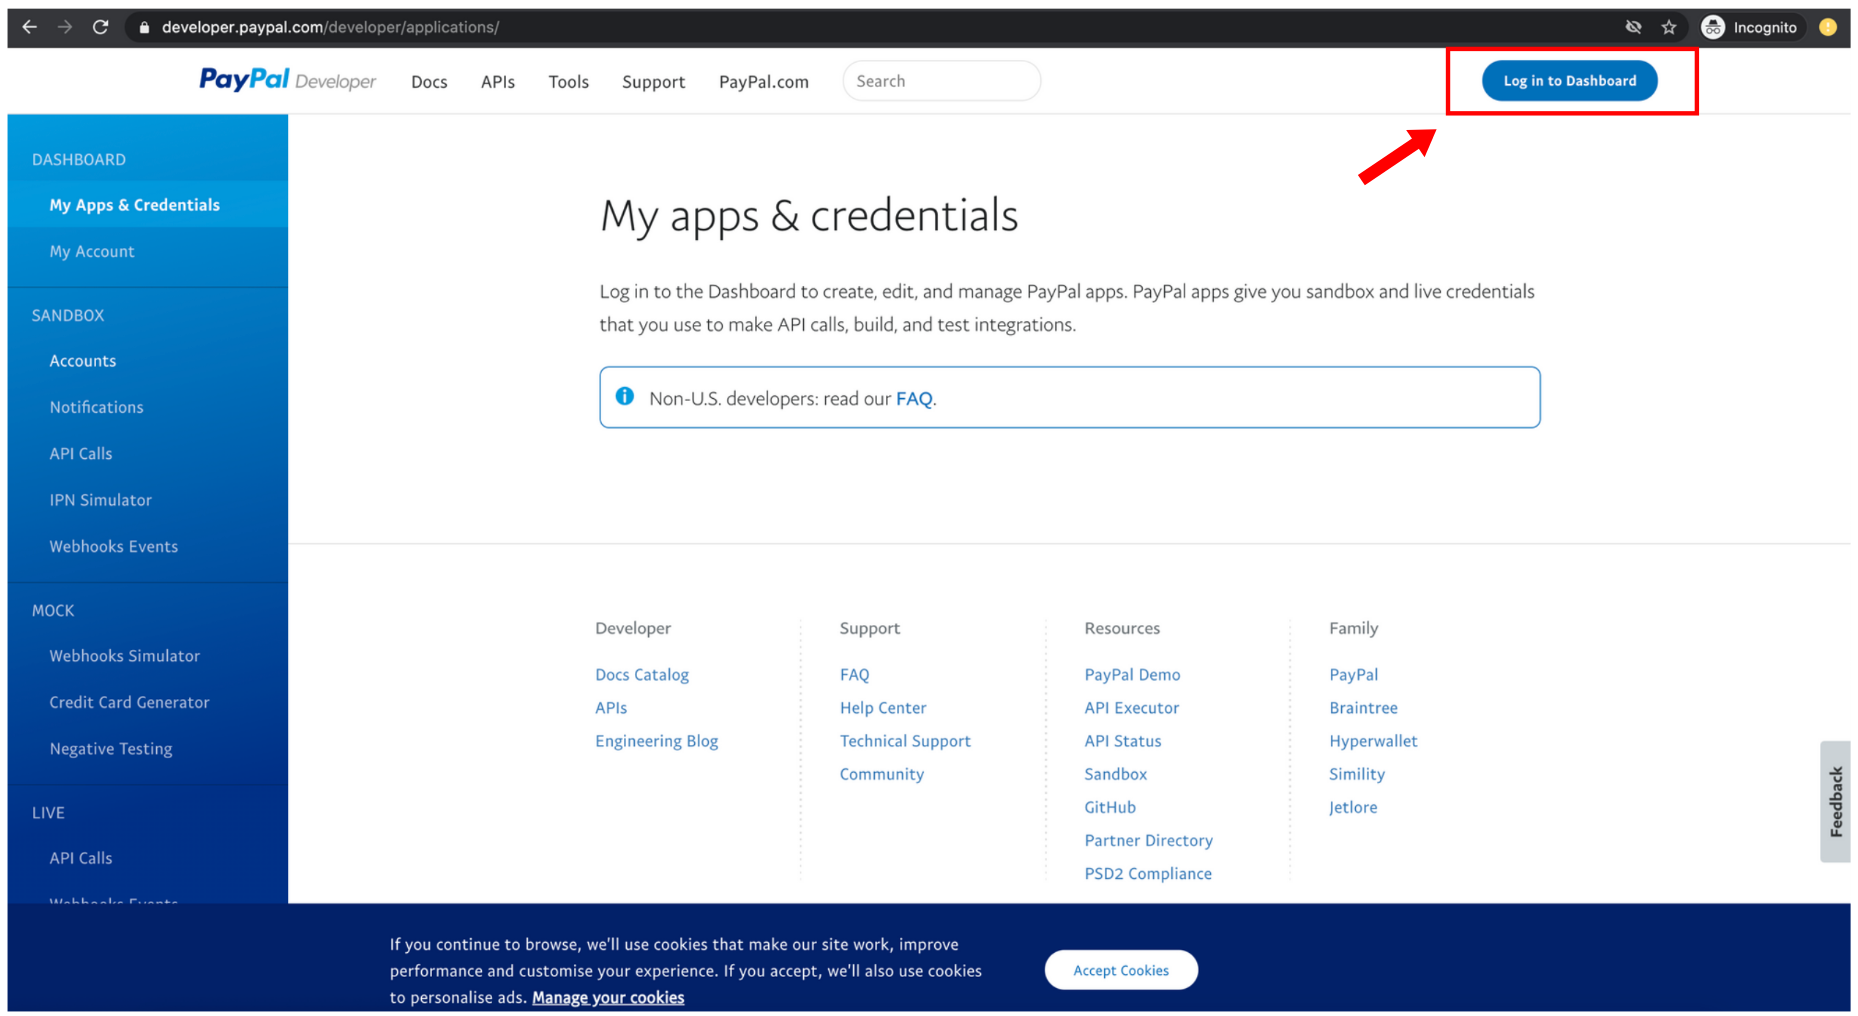Viewport: 1858px width, 1016px height.
Task: Open the Tools menu
Action: pyautogui.click(x=568, y=82)
